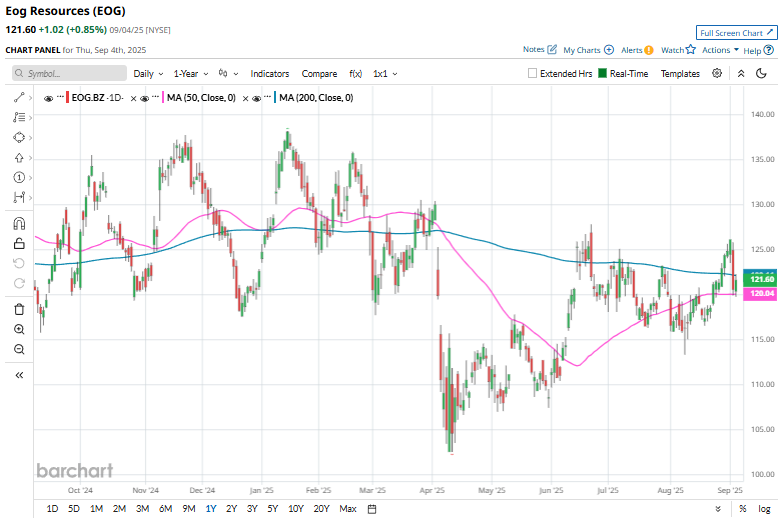
Task: Choose the arrow annotation tool
Action: point(19,158)
